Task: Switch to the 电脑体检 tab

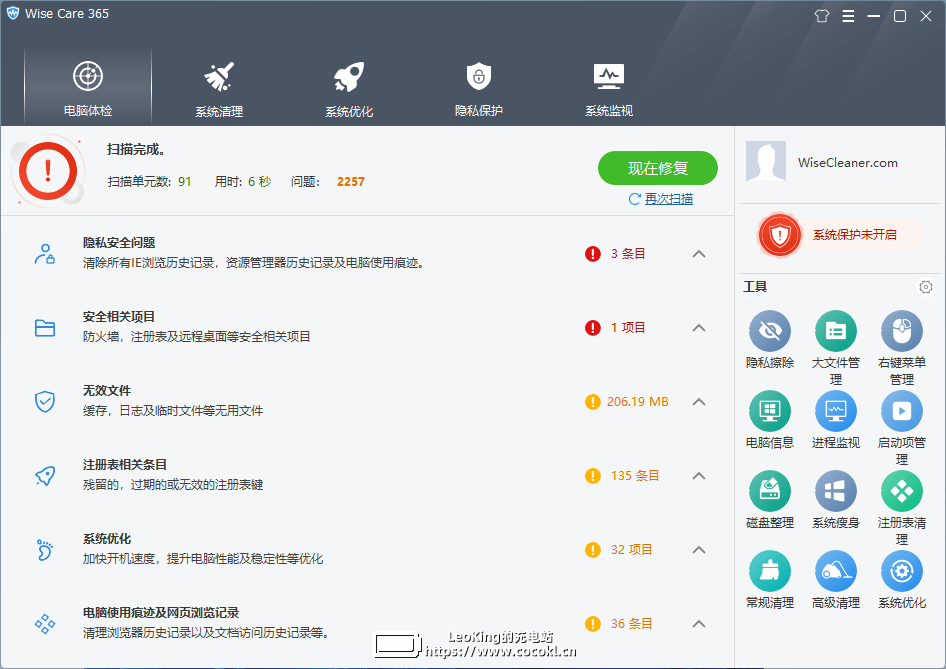Action: tap(88, 87)
